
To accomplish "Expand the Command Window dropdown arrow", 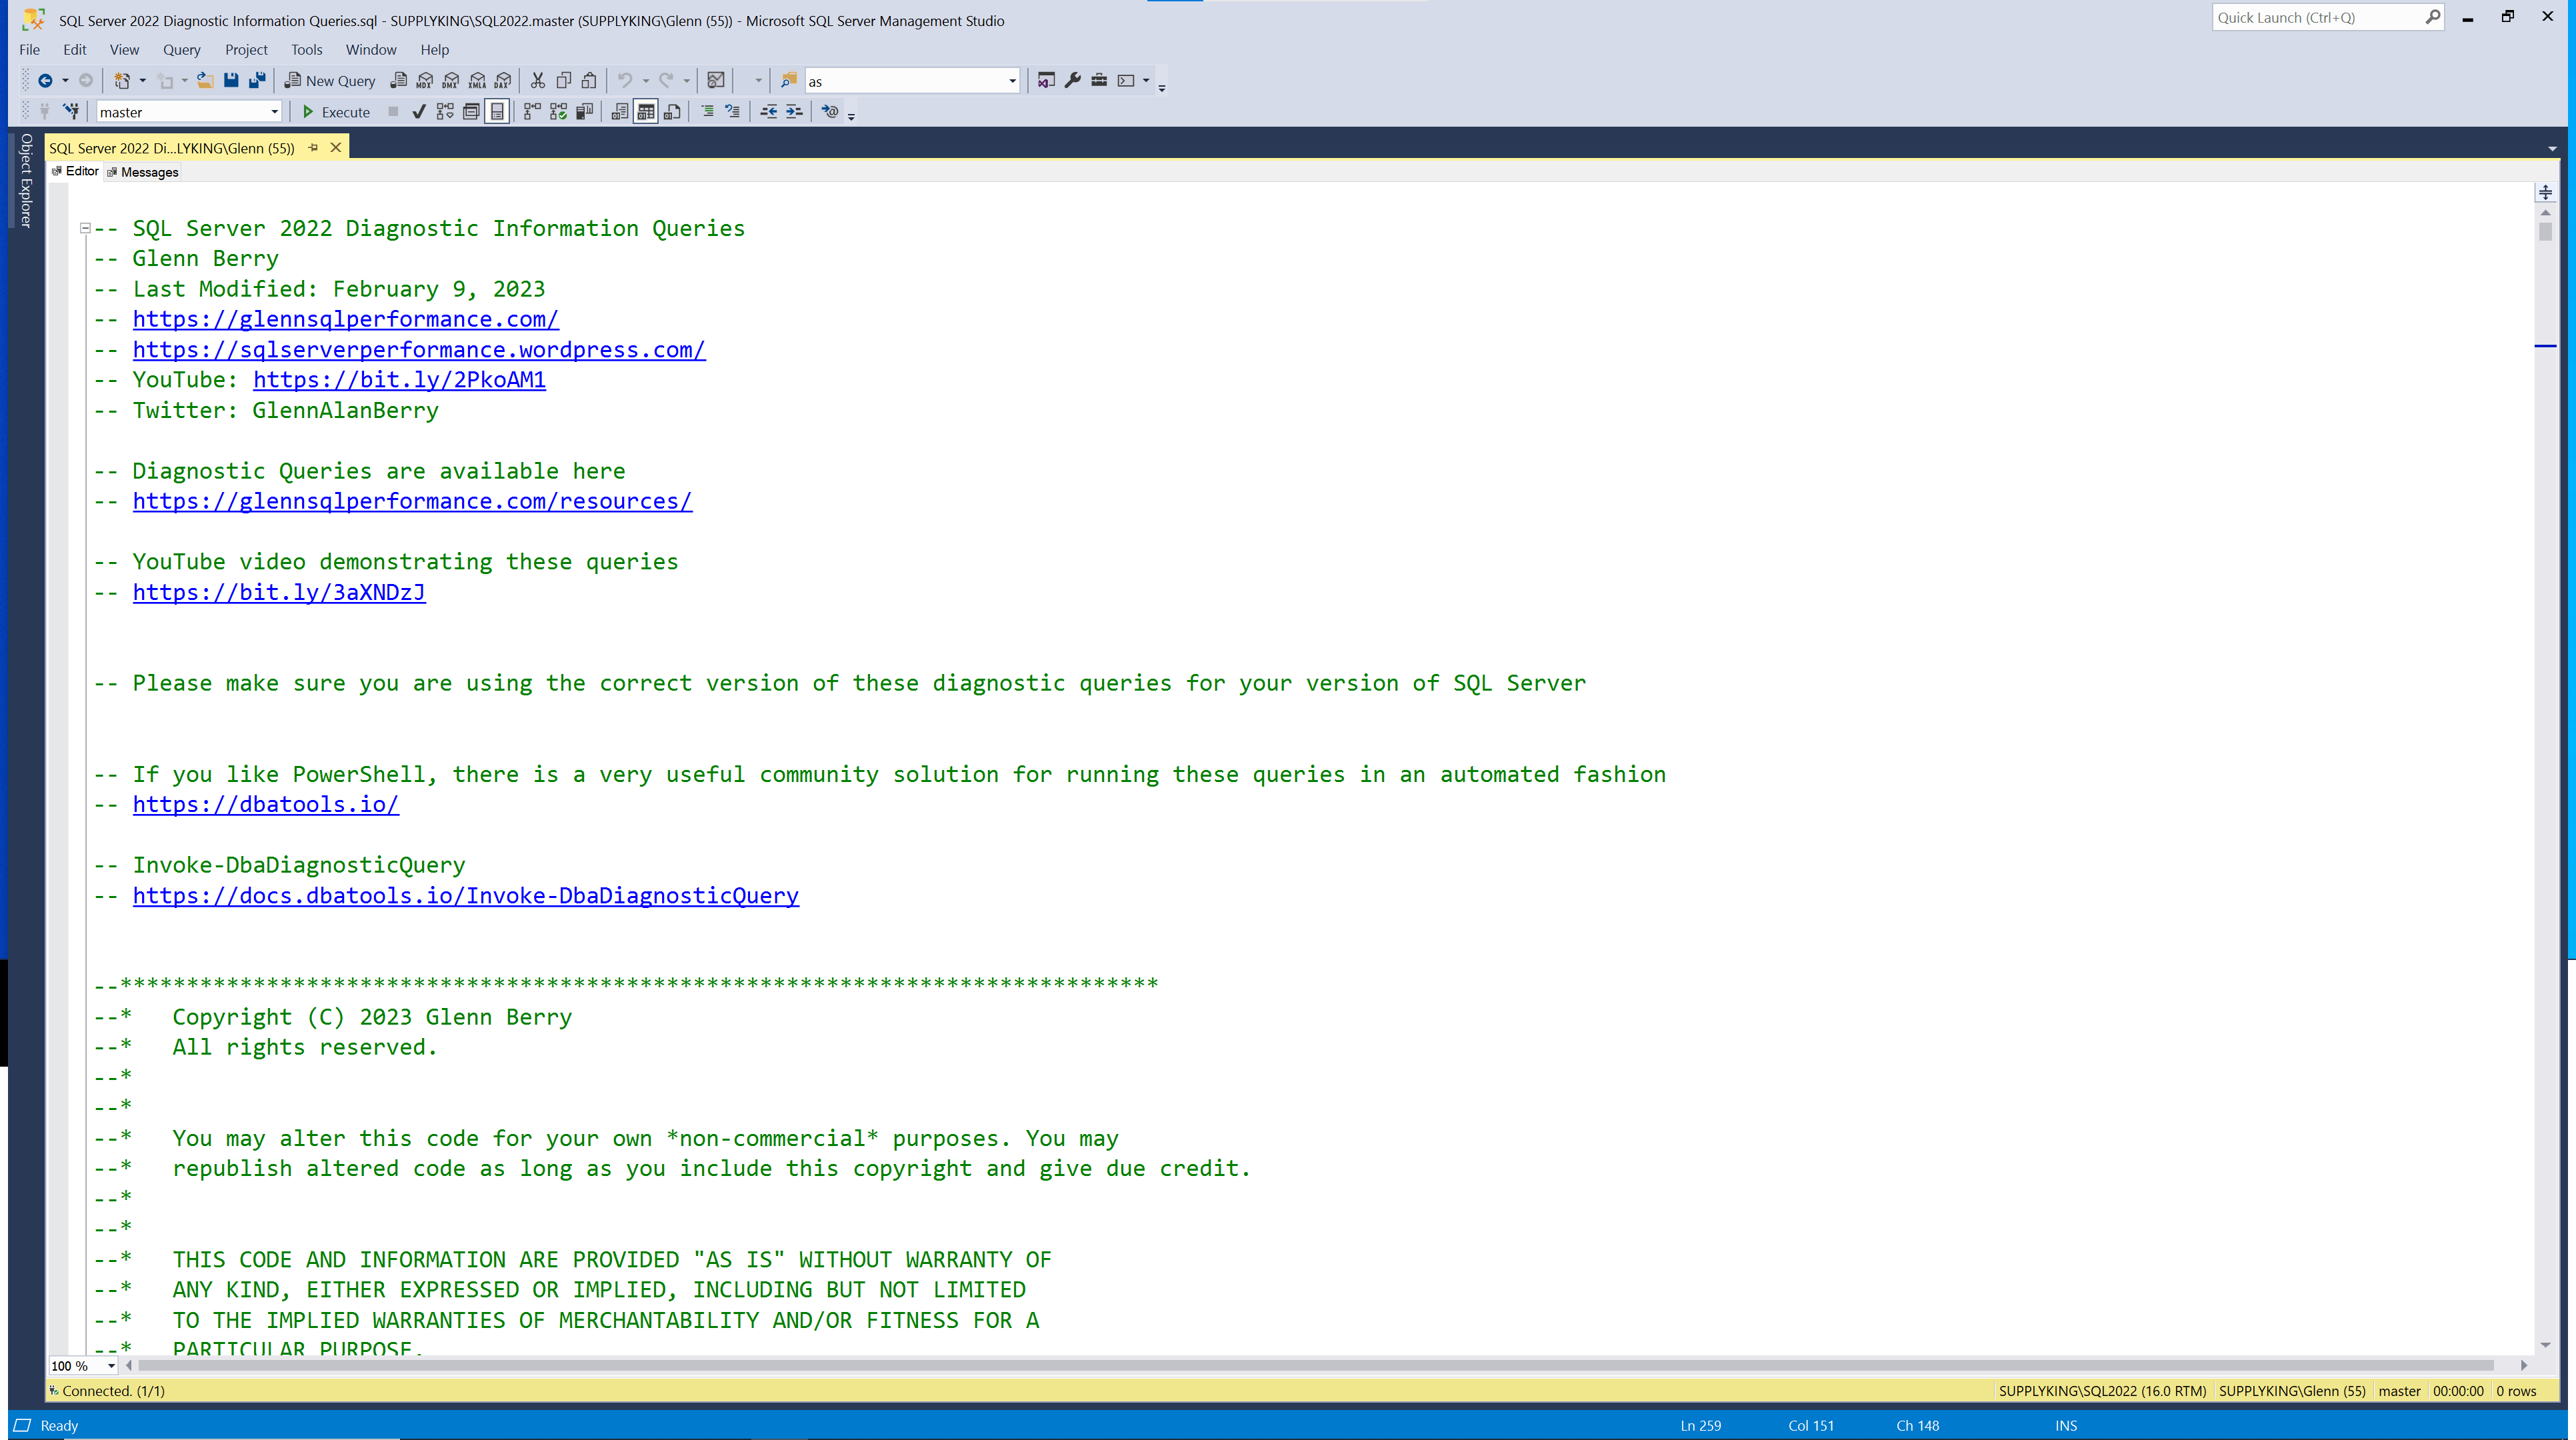I will (x=1146, y=81).
